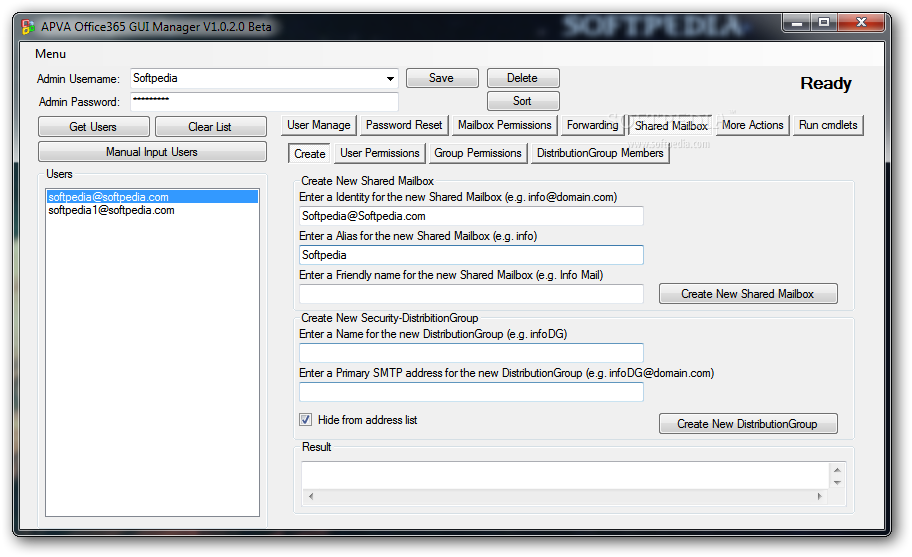Click the Shared Mailbox identity field
The image size is (912, 557).
[471, 216]
